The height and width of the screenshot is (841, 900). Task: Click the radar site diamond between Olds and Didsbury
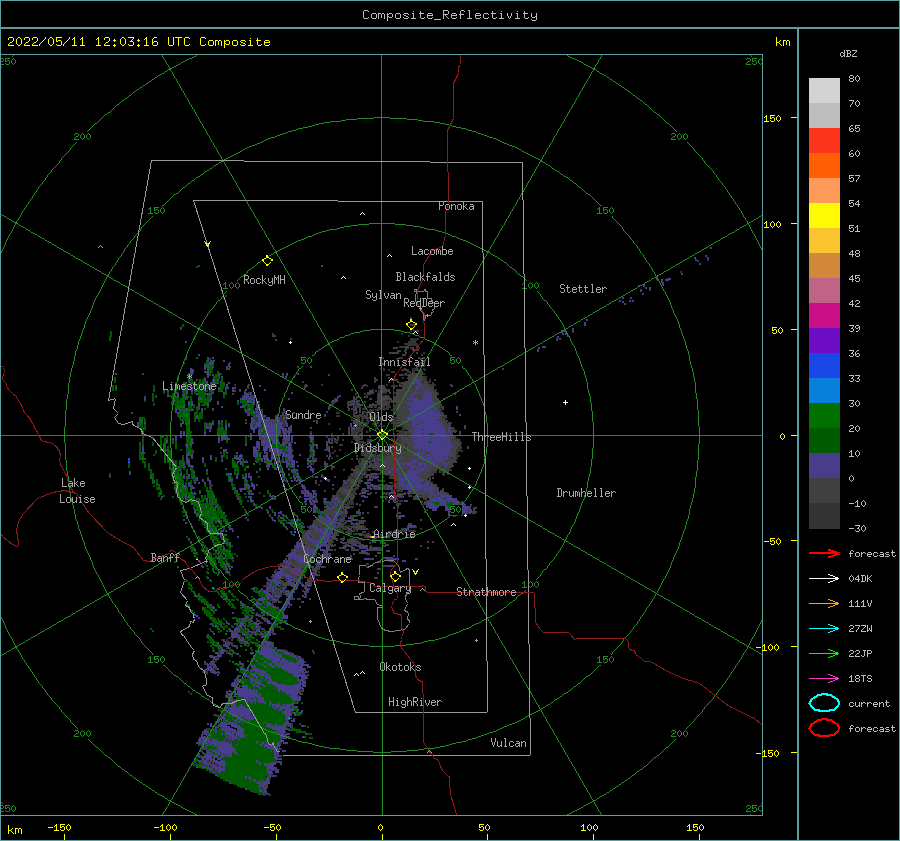[x=382, y=435]
